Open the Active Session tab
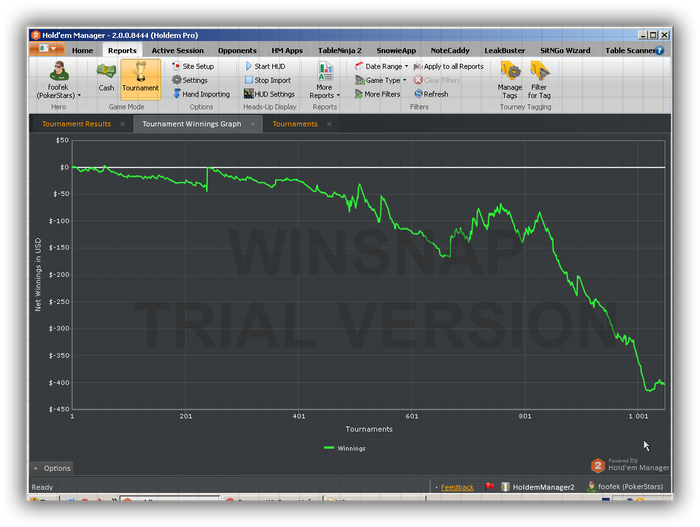The height and width of the screenshot is (527, 700). 177,50
